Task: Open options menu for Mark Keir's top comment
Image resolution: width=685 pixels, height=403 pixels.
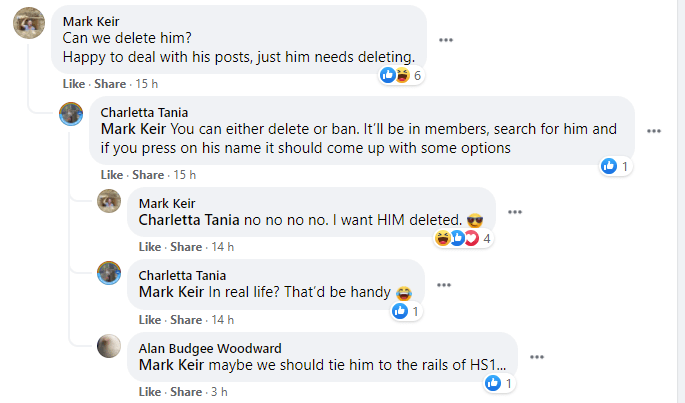Action: [446, 40]
